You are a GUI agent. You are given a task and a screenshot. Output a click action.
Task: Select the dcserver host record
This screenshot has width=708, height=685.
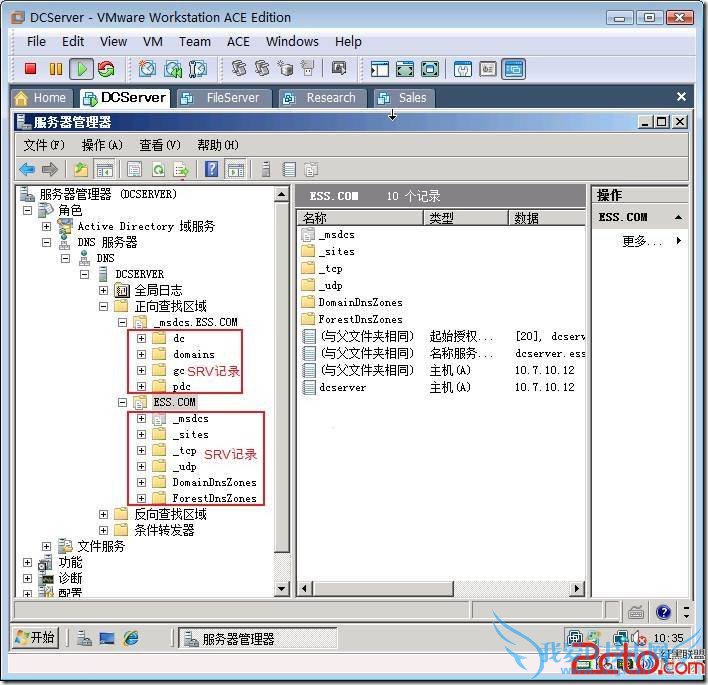point(342,387)
